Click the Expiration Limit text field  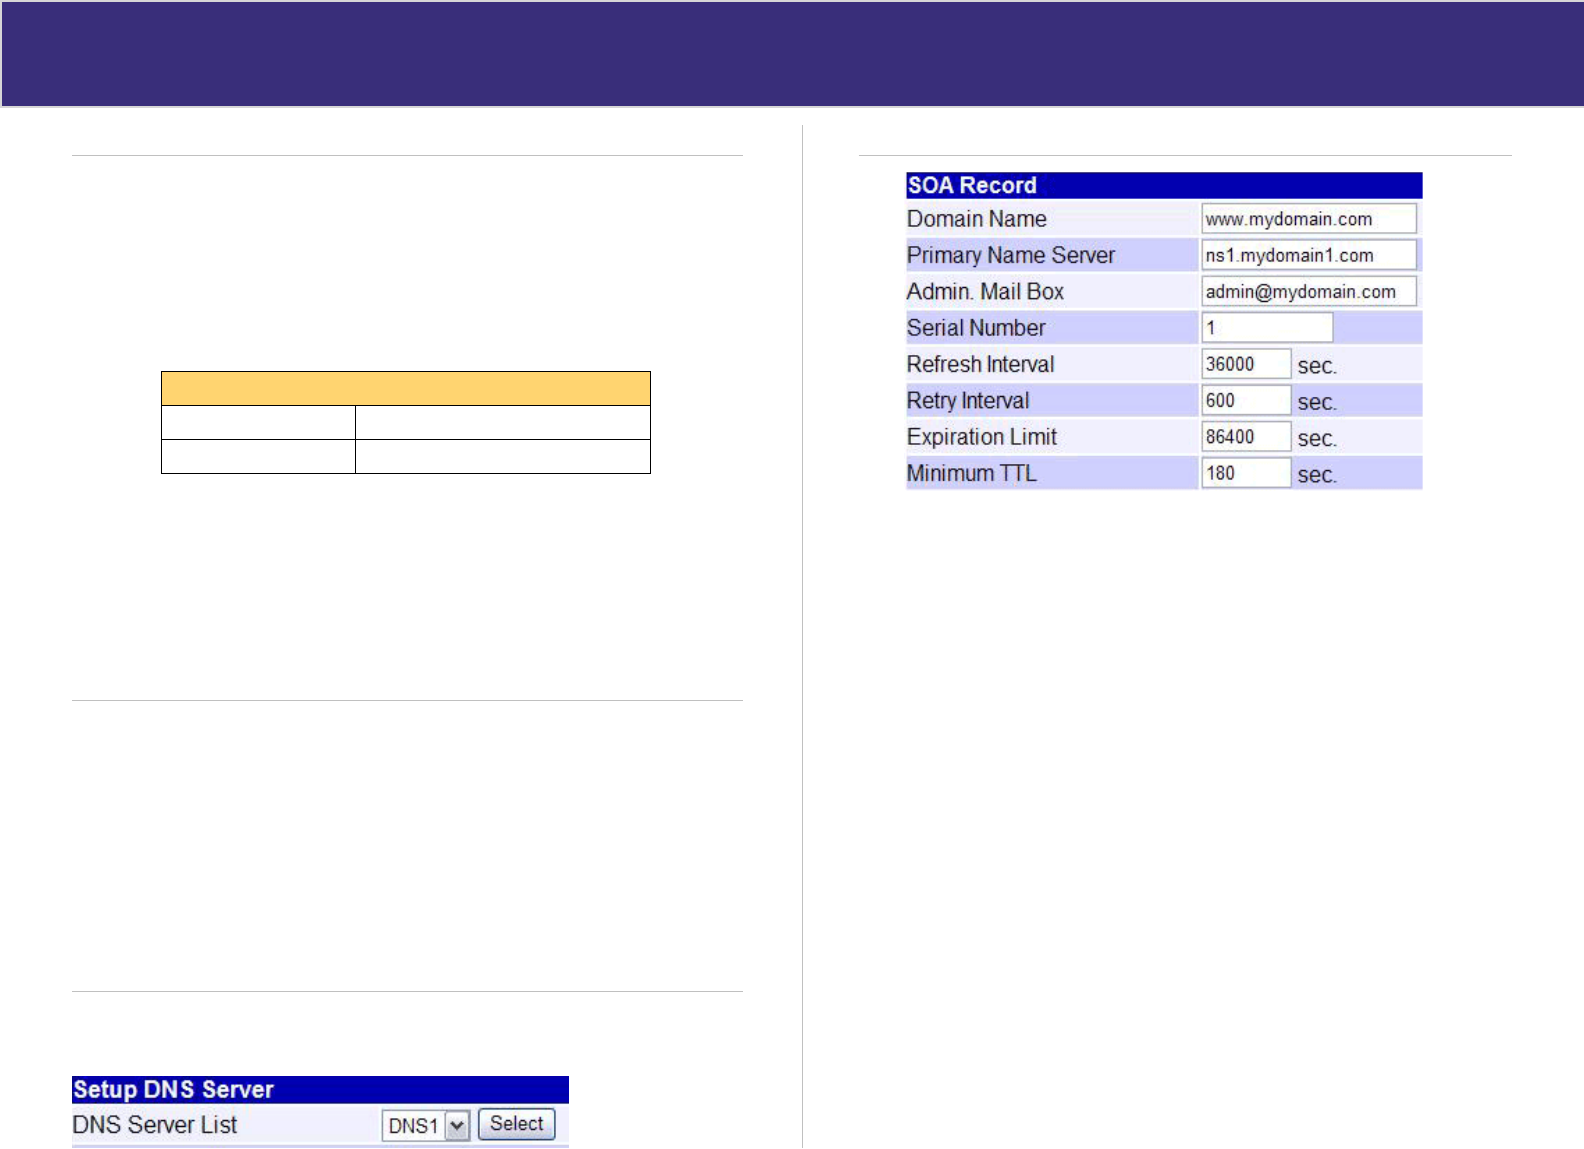pyautogui.click(x=1245, y=437)
